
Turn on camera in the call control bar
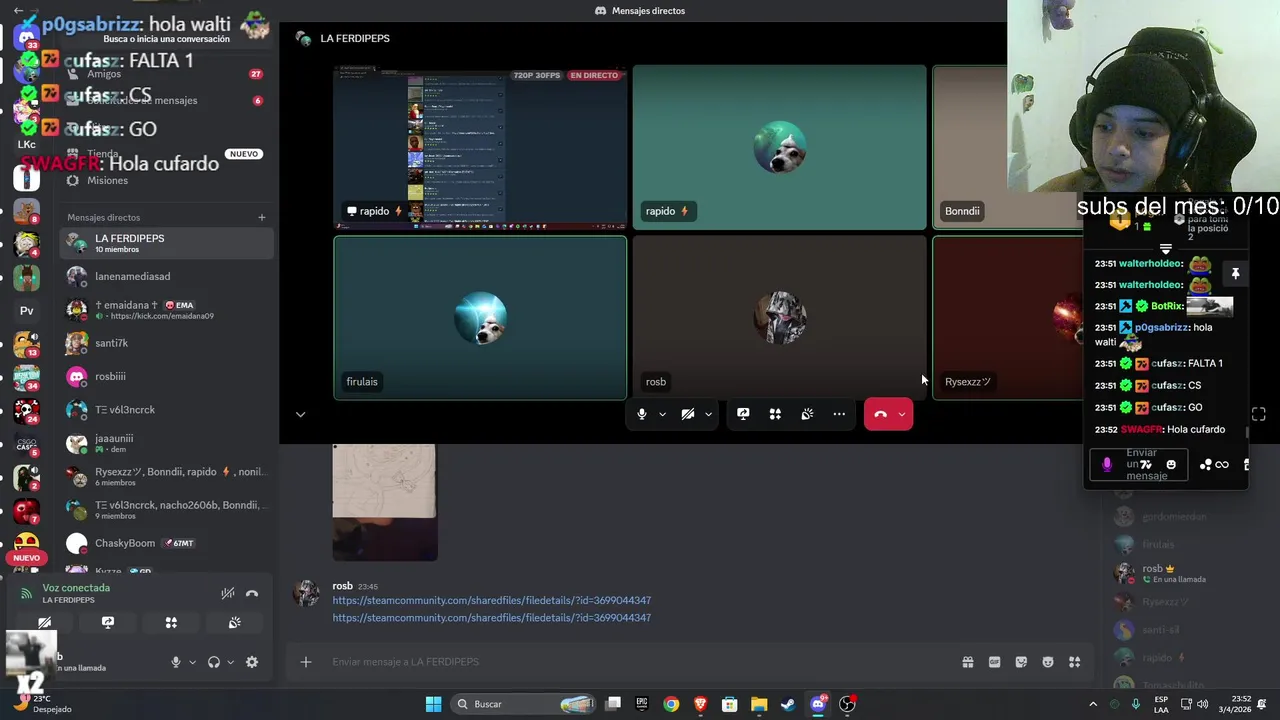pos(688,414)
